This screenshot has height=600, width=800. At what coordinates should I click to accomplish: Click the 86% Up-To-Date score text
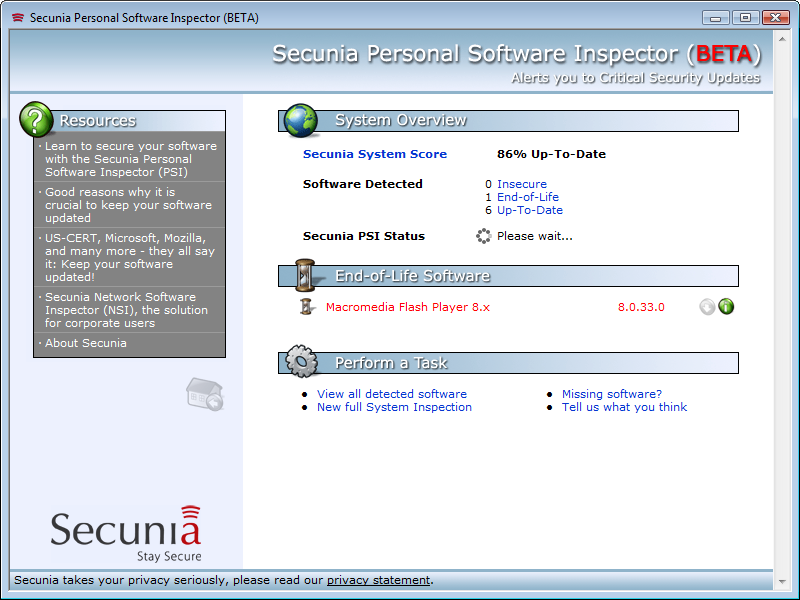552,154
